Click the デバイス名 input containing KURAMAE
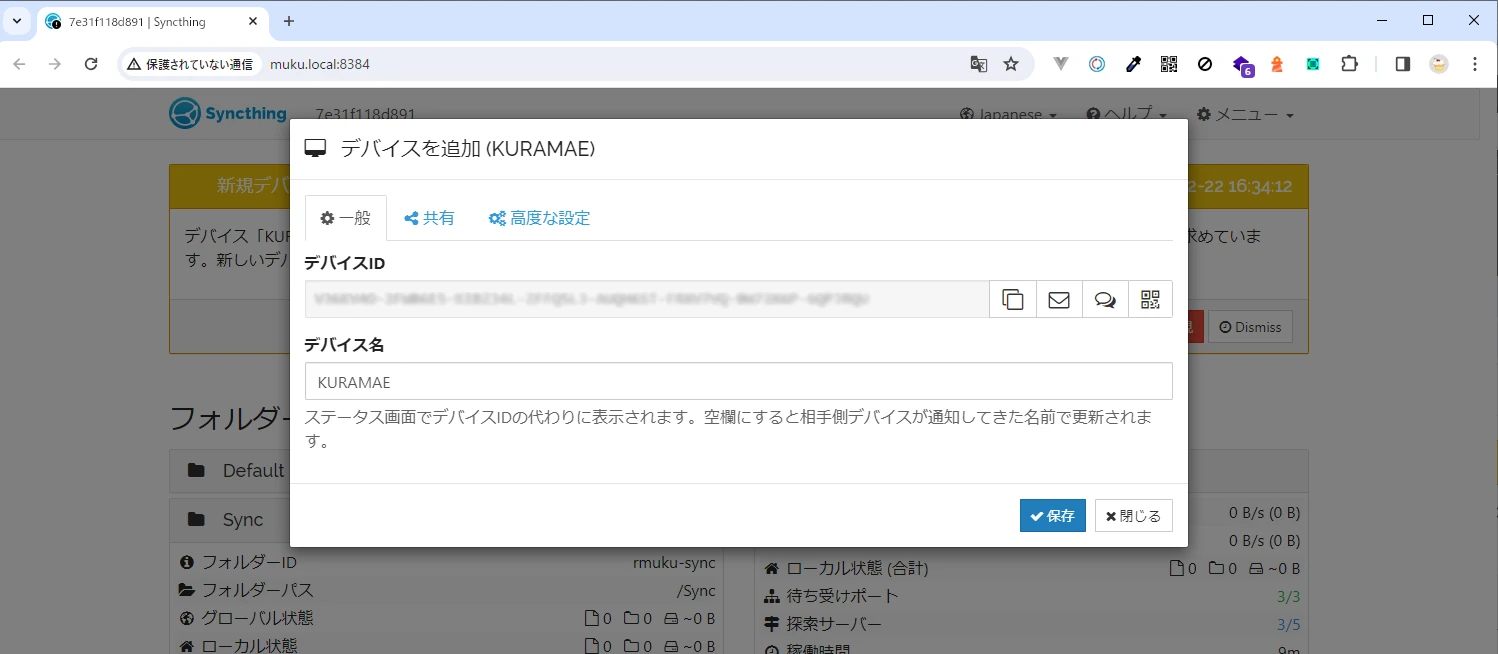 pyautogui.click(x=738, y=381)
